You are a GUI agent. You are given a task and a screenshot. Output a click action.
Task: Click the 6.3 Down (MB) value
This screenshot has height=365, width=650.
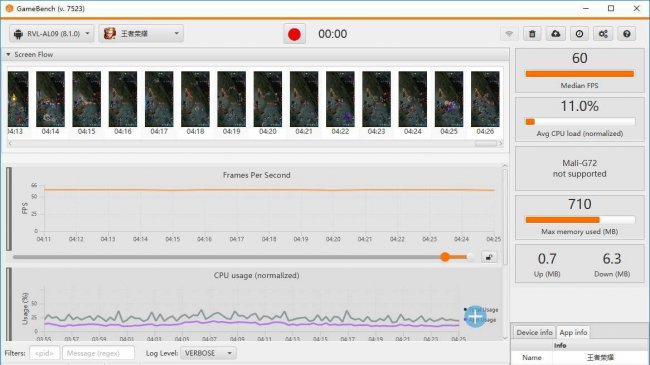[x=612, y=259]
